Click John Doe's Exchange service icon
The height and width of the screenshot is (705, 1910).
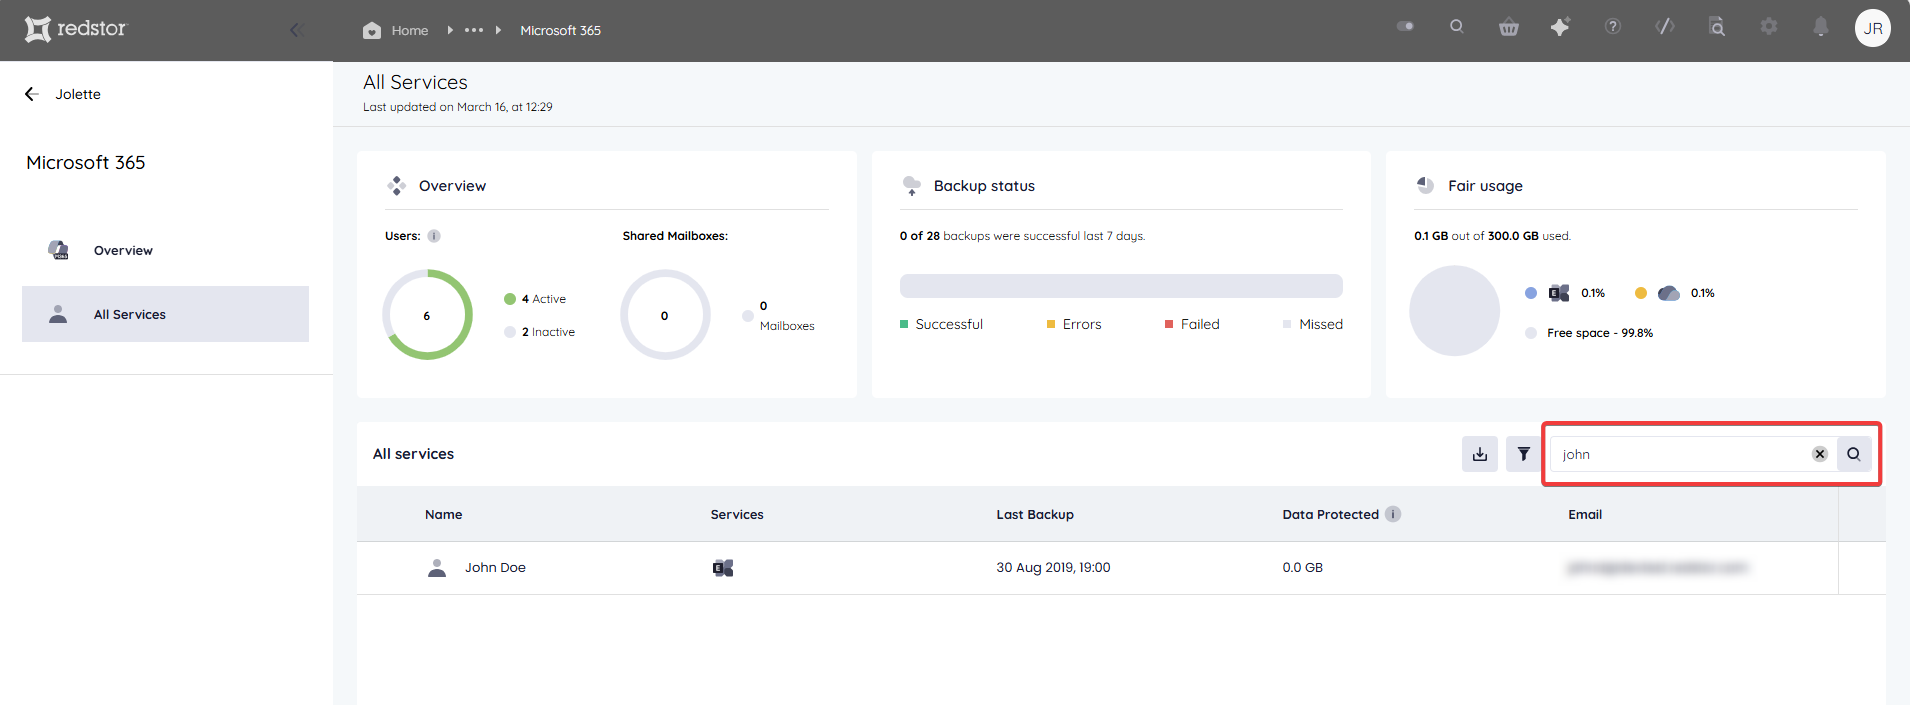[x=723, y=568]
